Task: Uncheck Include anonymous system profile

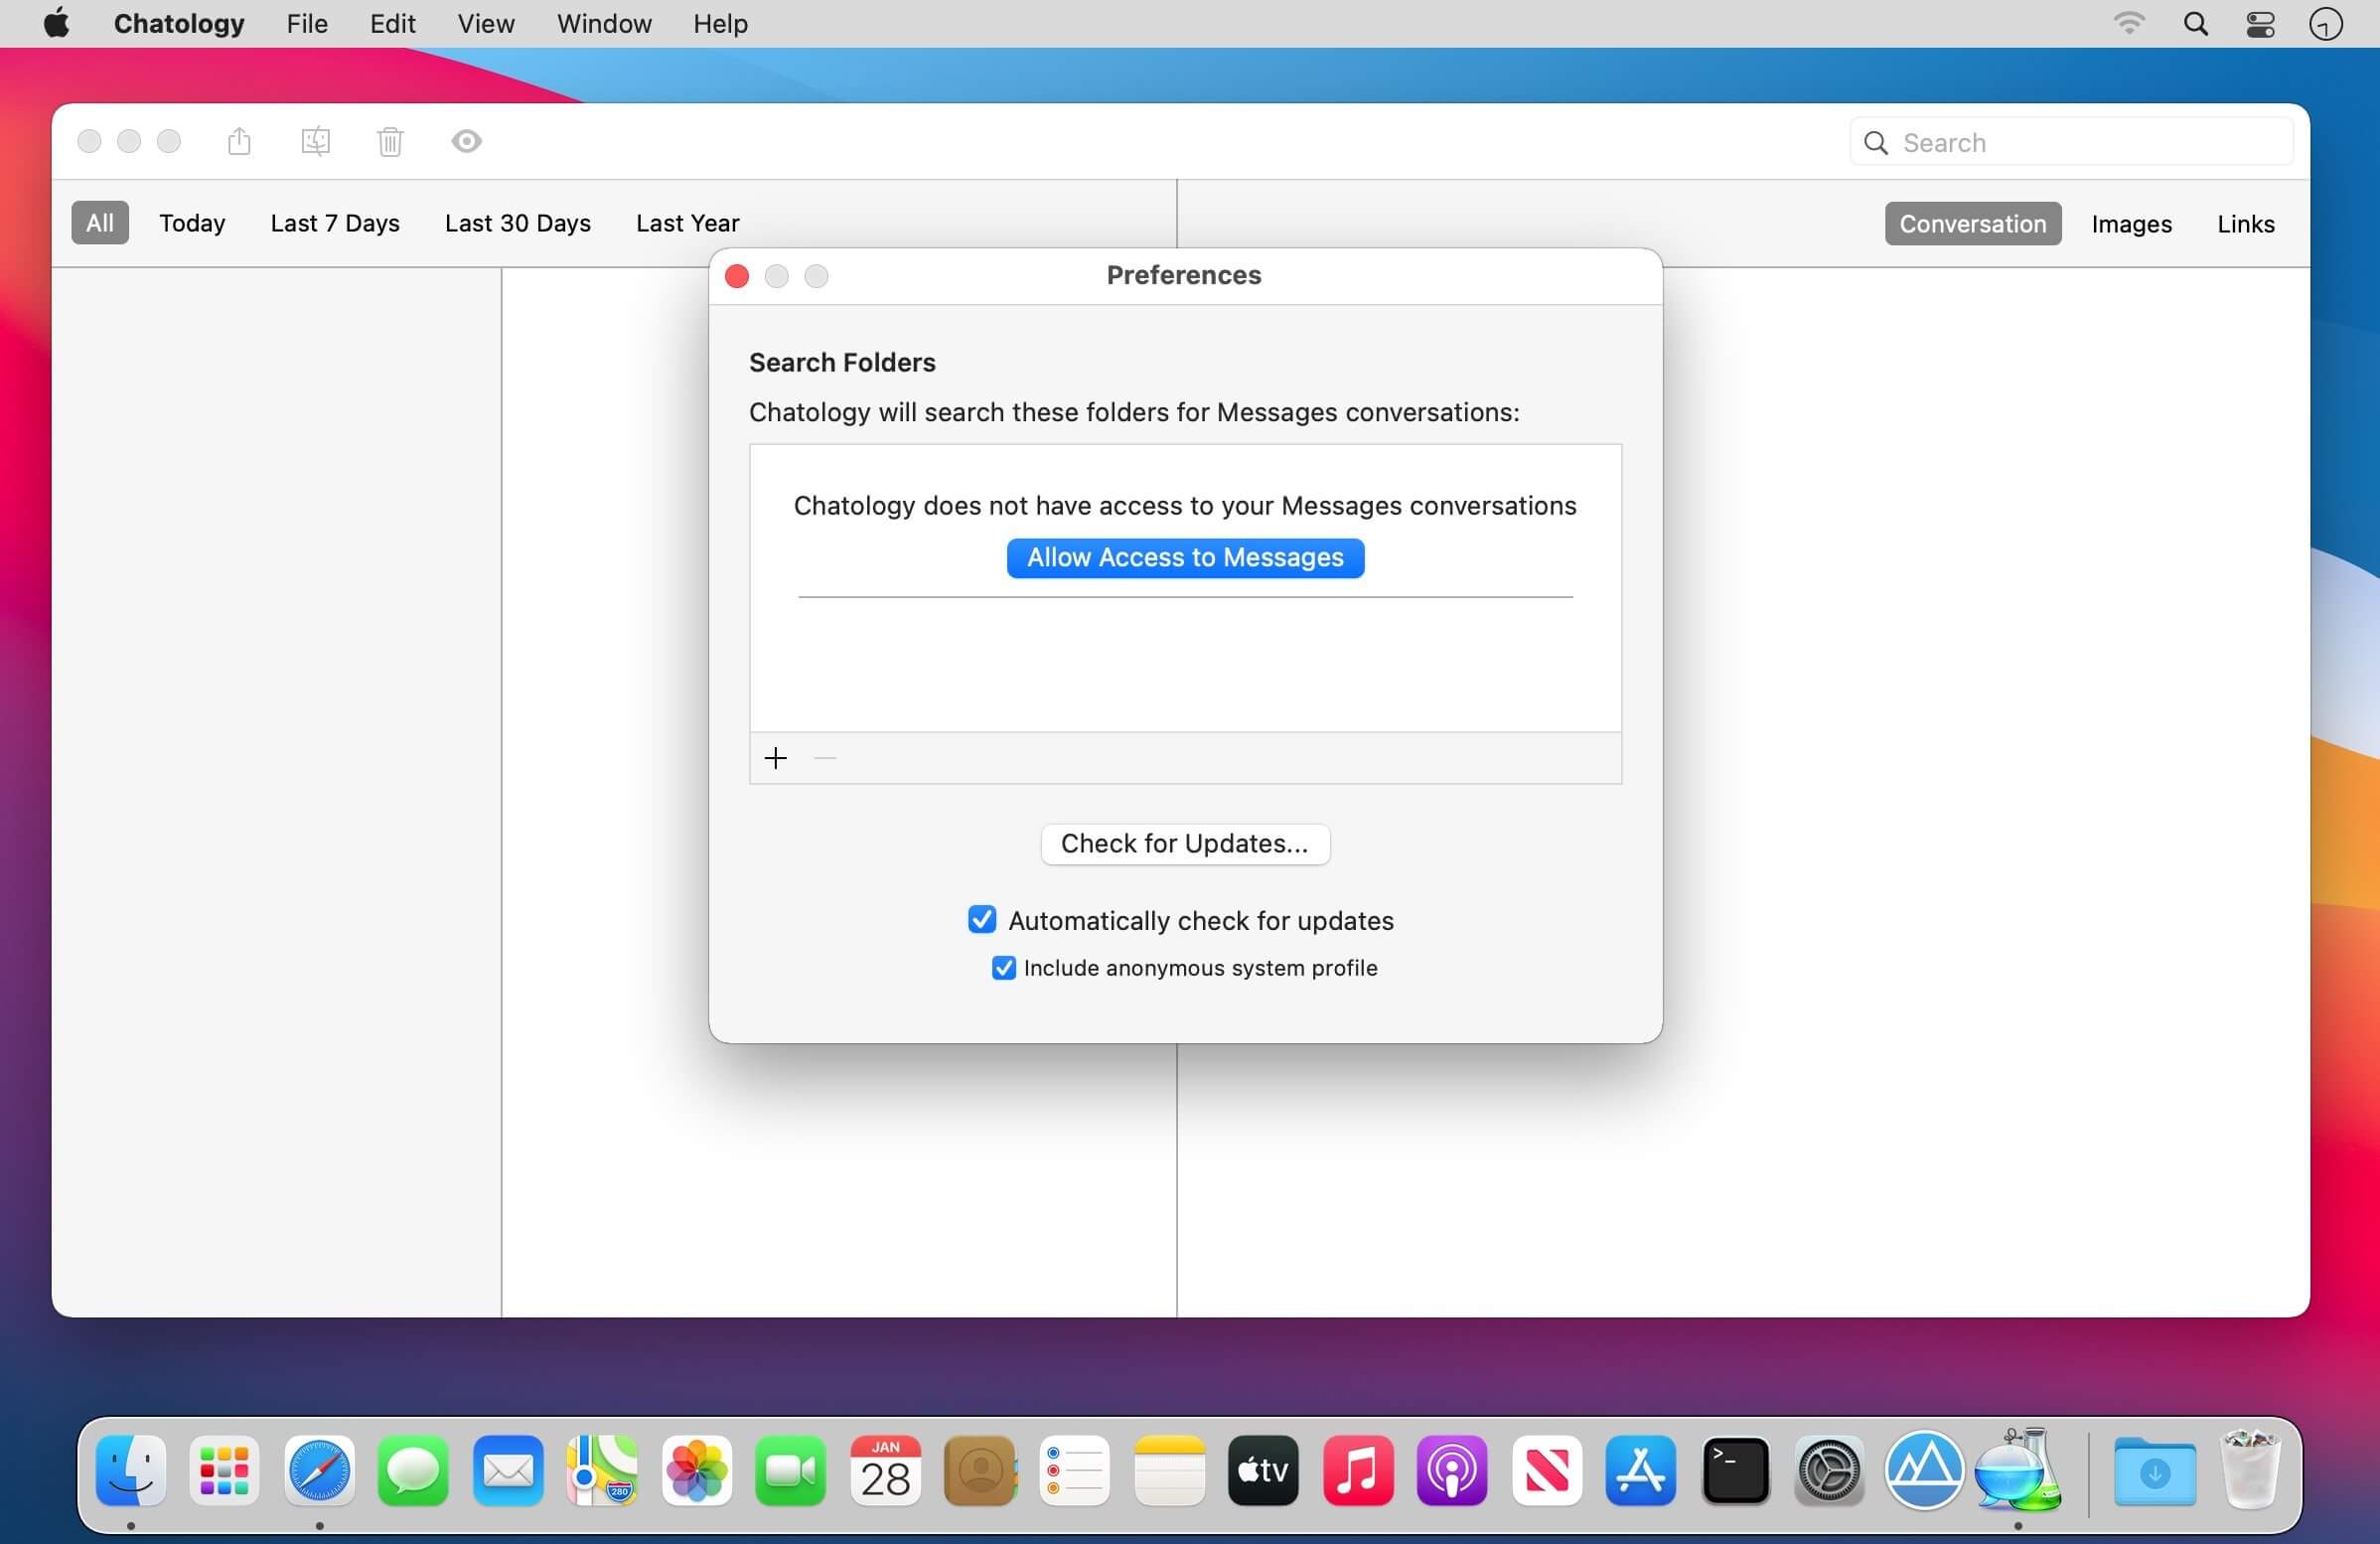Action: [1003, 968]
